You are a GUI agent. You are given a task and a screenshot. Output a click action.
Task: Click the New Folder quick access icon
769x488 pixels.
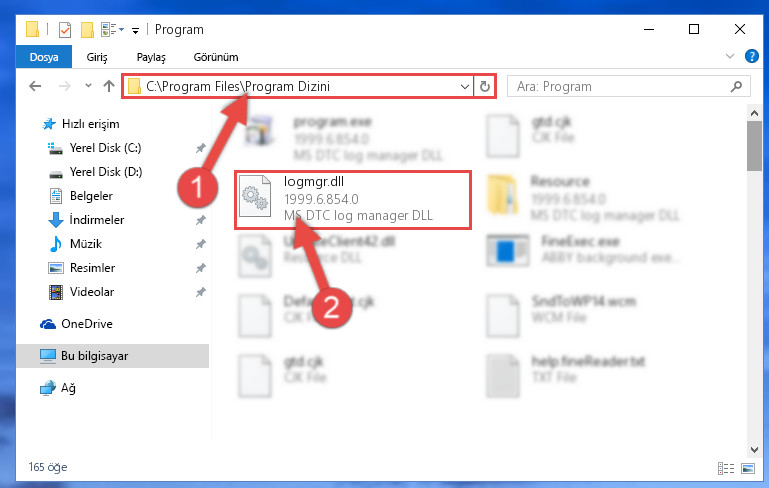(x=87, y=30)
